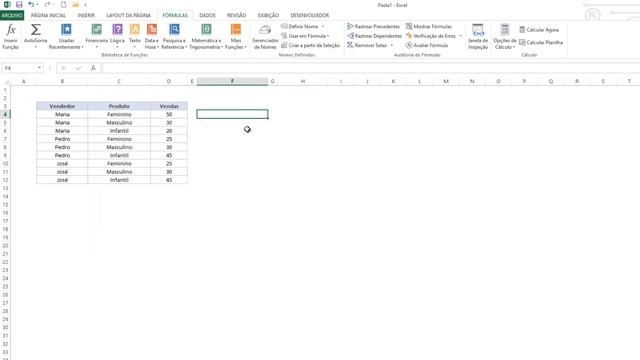
Task: Click the José cell in row 10
Action: pyautogui.click(x=62, y=163)
